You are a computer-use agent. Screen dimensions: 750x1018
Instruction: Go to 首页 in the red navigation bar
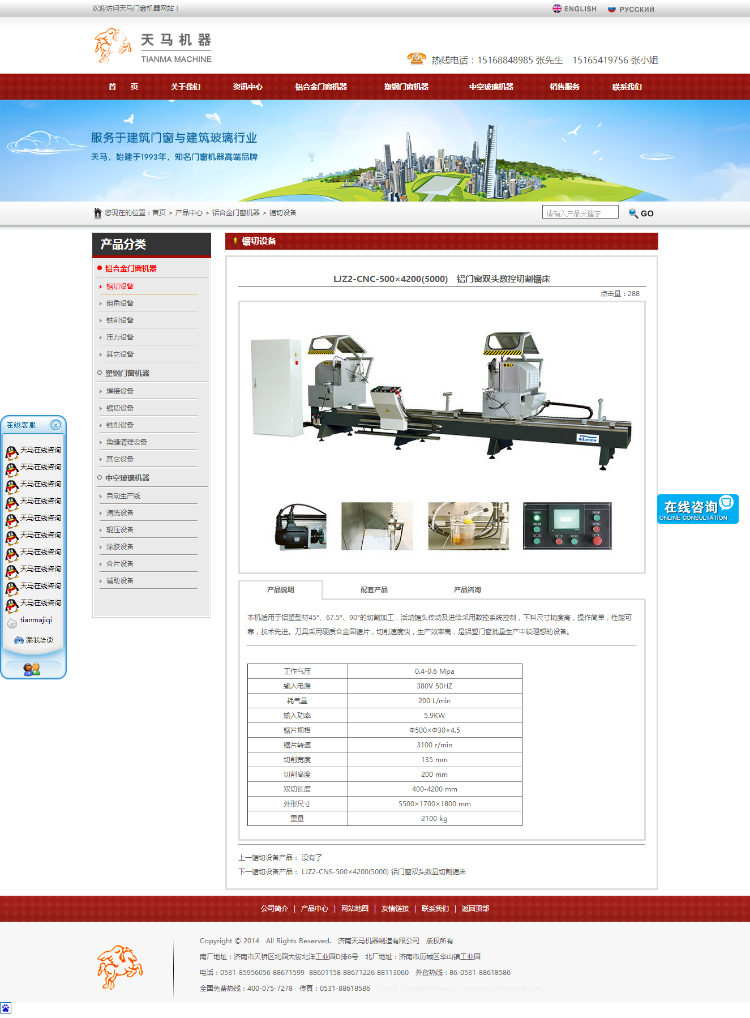tap(123, 86)
